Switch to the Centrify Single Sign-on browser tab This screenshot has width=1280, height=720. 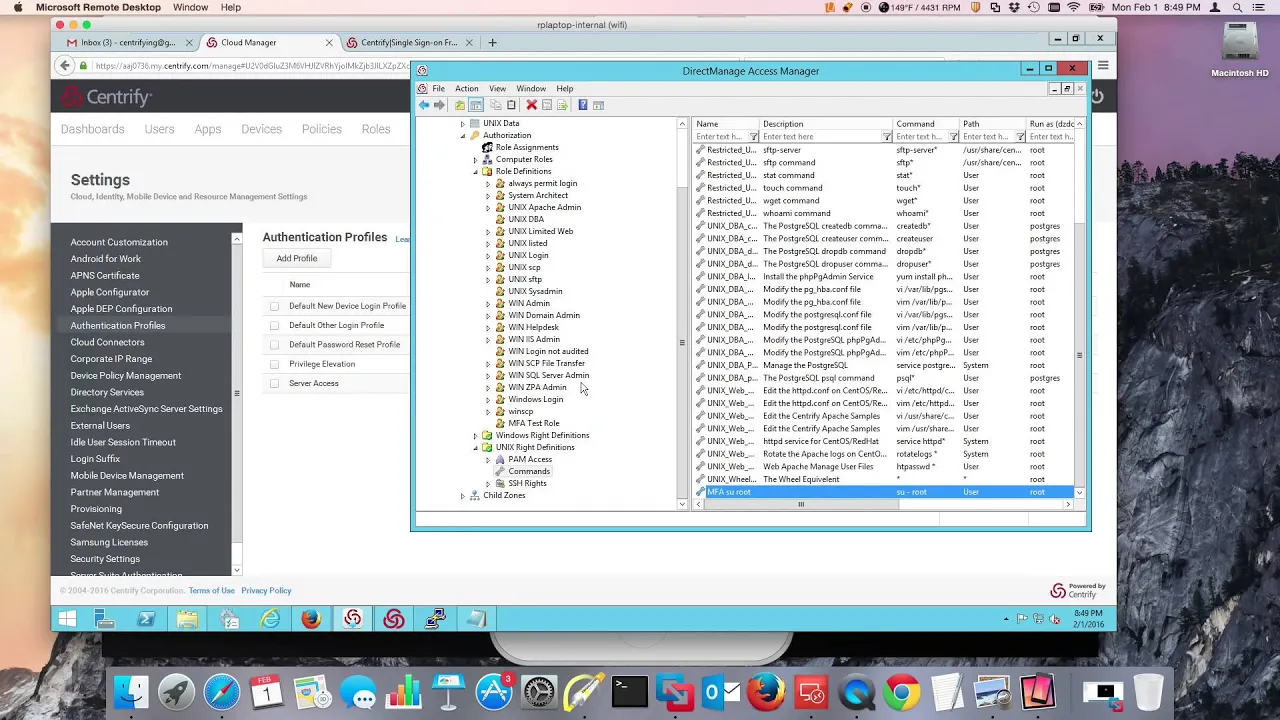(408, 43)
